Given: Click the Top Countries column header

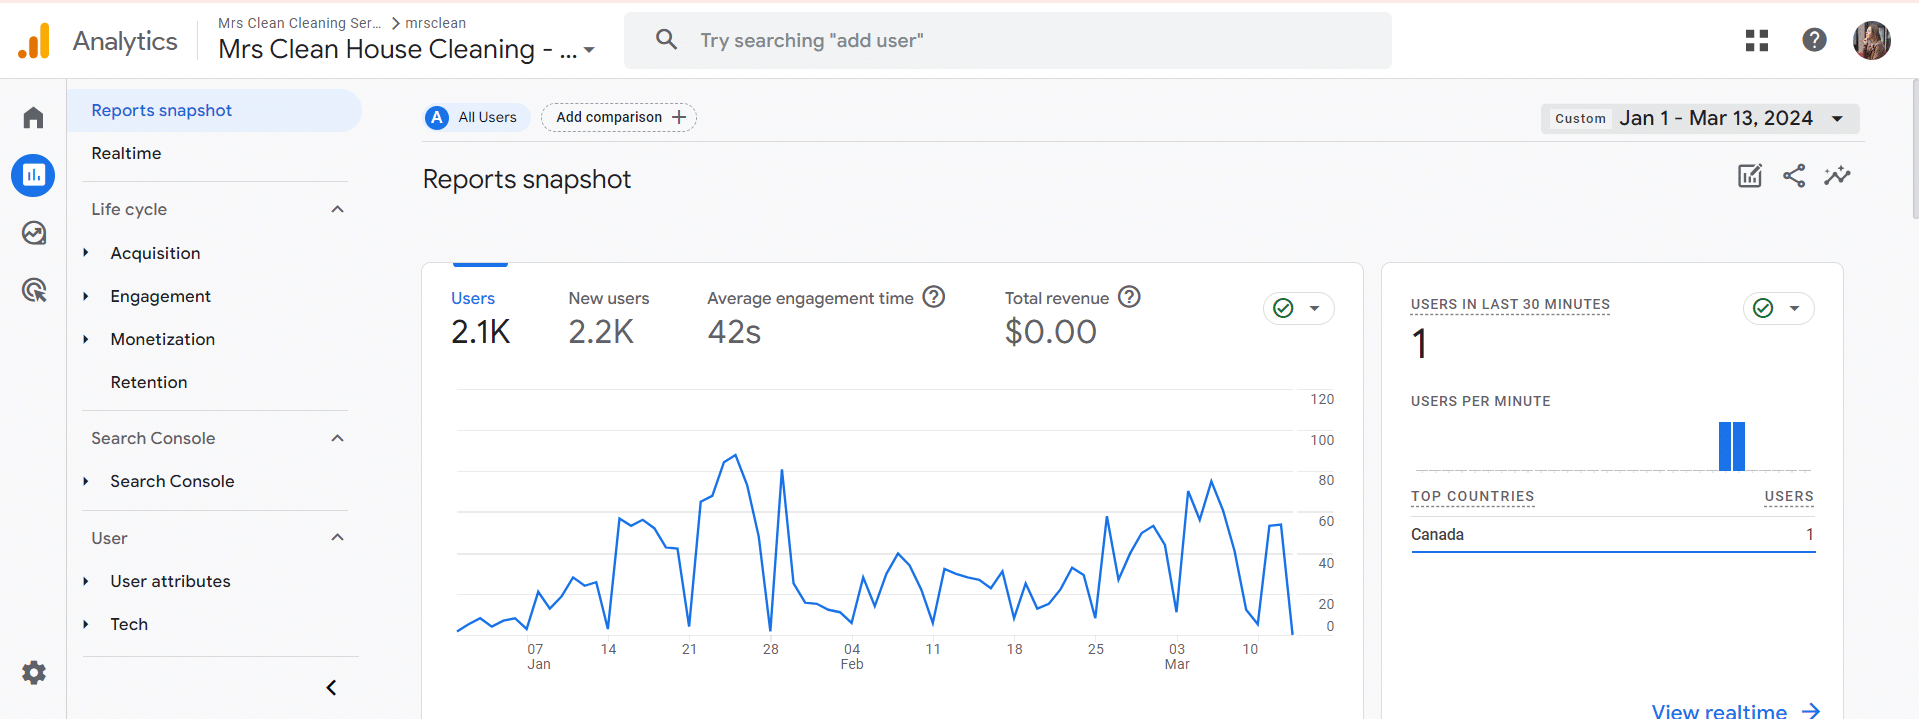Looking at the screenshot, I should pyautogui.click(x=1472, y=496).
